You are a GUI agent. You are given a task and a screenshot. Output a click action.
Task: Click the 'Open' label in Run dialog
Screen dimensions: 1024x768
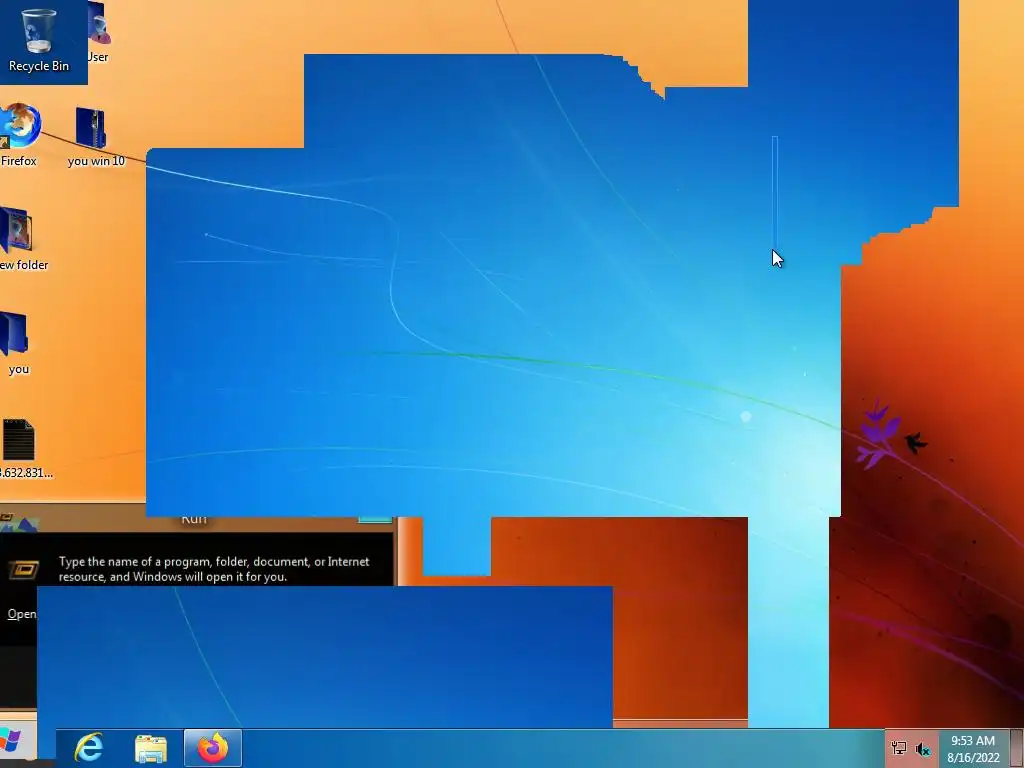[x=22, y=614]
